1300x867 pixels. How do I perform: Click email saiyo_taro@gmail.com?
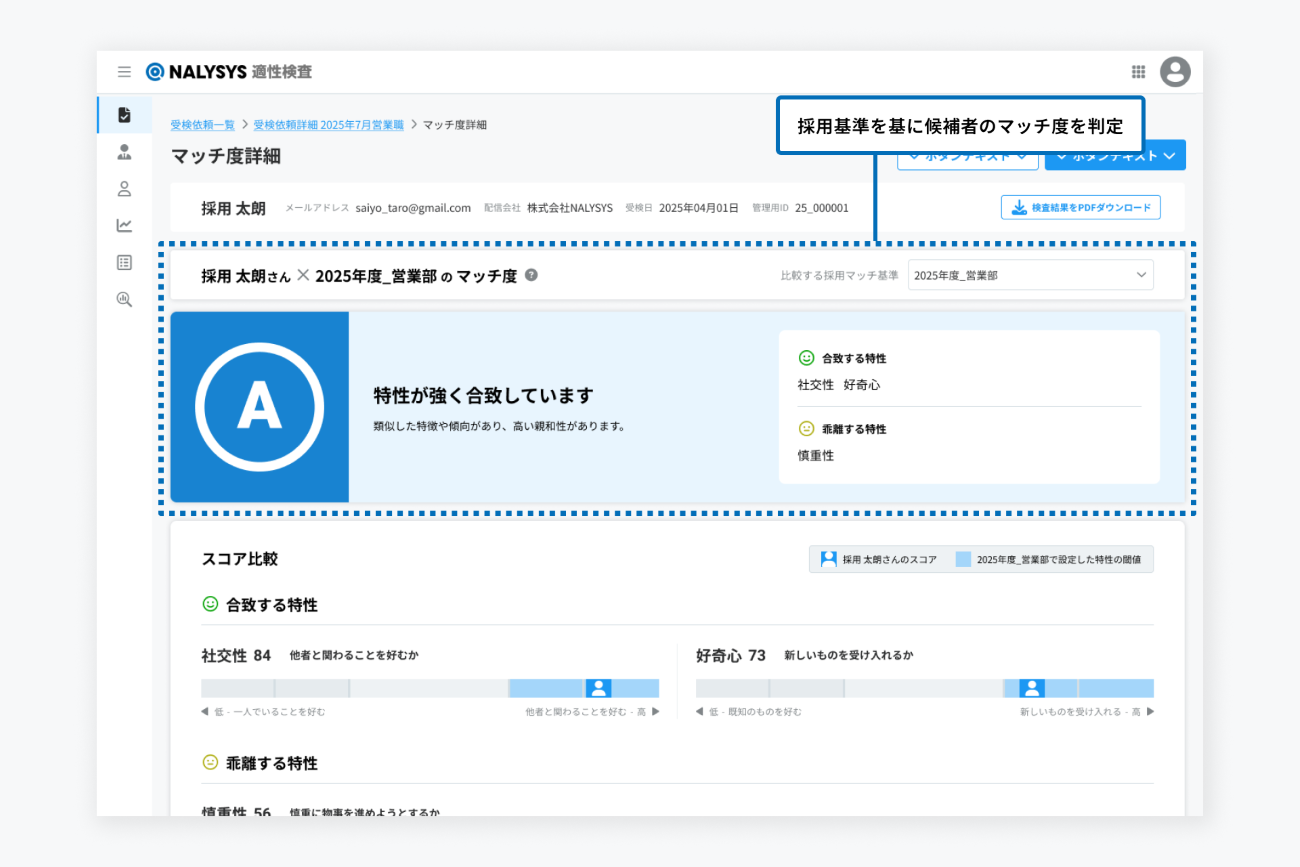(413, 208)
